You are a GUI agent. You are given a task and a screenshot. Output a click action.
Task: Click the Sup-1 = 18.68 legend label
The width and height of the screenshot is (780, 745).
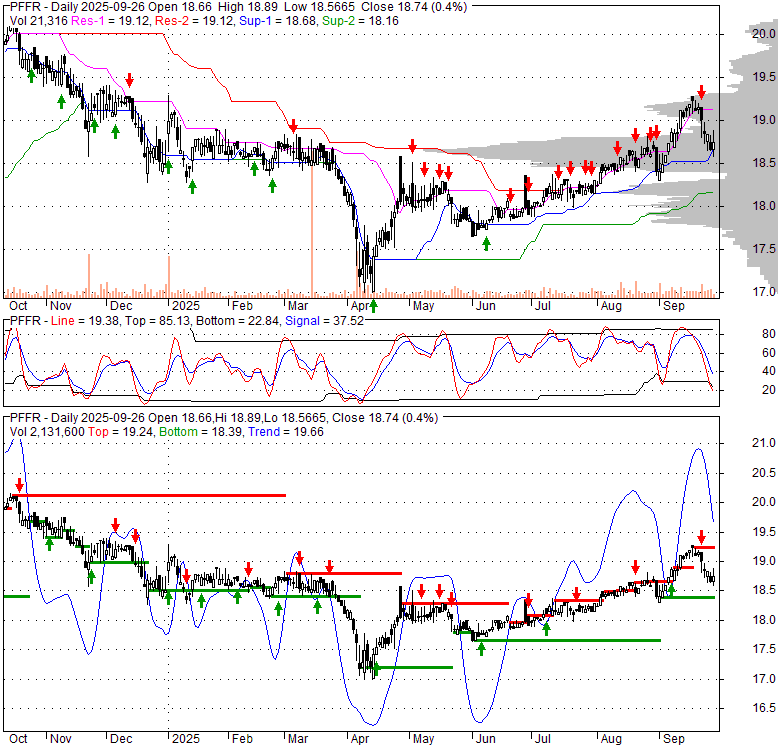tap(278, 21)
